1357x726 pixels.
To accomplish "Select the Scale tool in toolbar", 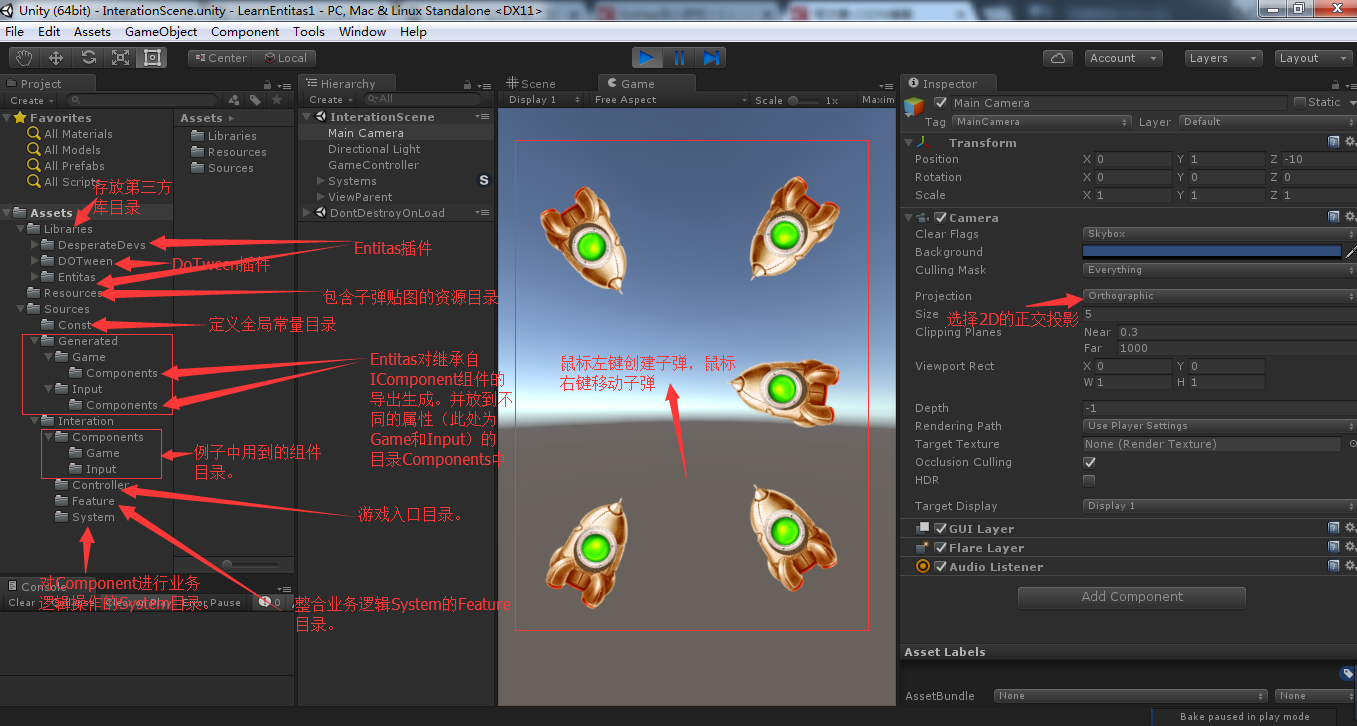I will pos(120,58).
